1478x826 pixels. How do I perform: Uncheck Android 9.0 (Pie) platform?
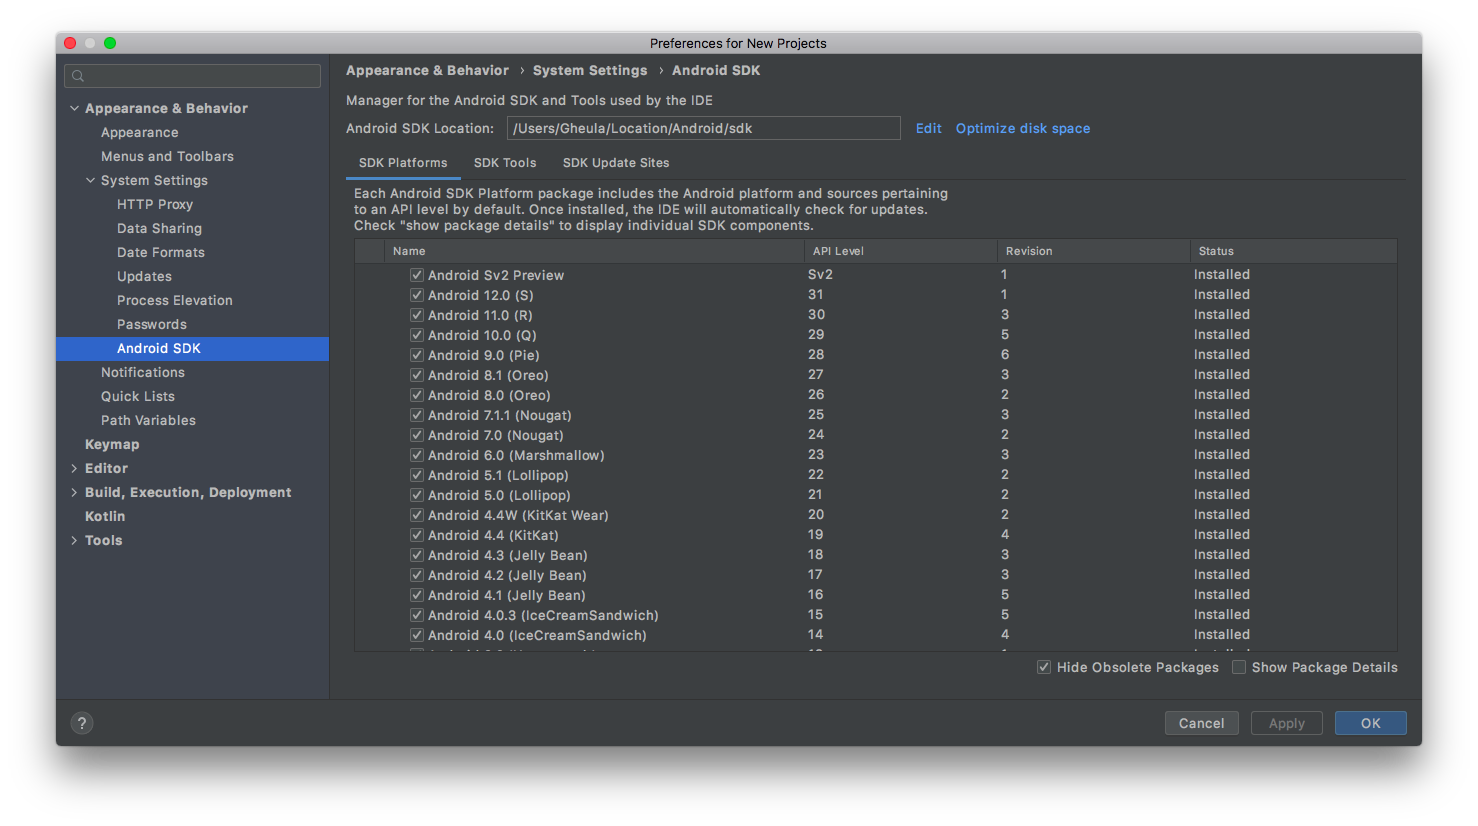coord(417,355)
